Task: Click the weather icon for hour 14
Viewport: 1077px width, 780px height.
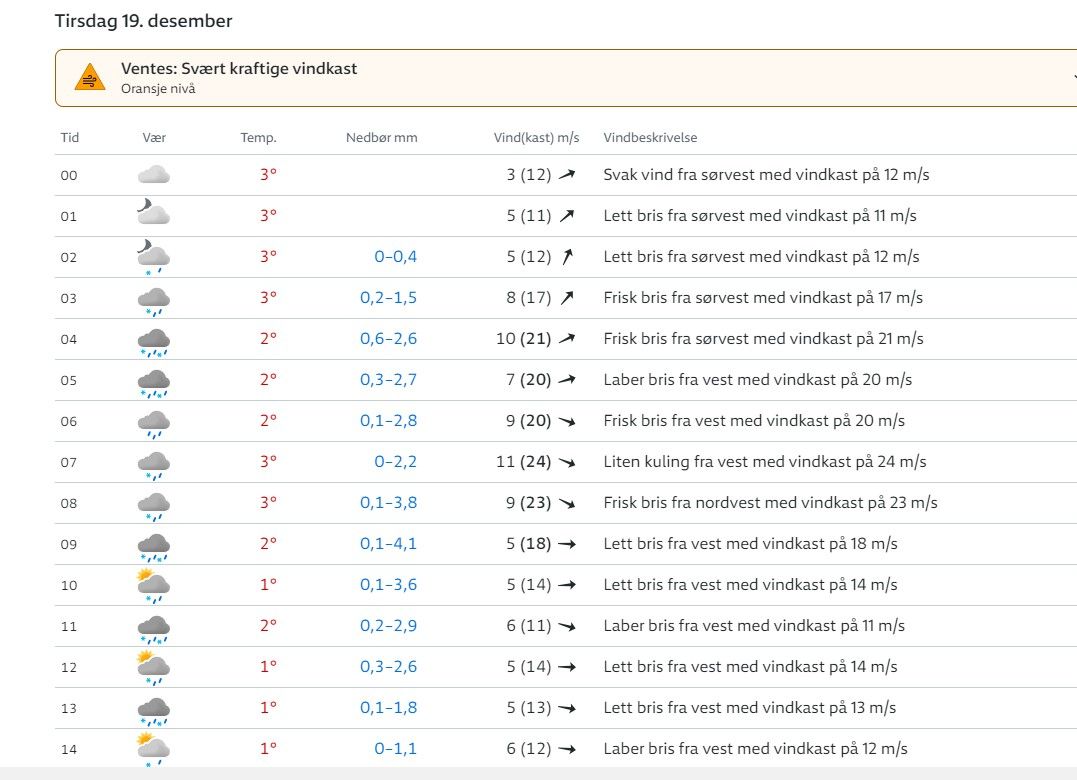Action: [153, 749]
